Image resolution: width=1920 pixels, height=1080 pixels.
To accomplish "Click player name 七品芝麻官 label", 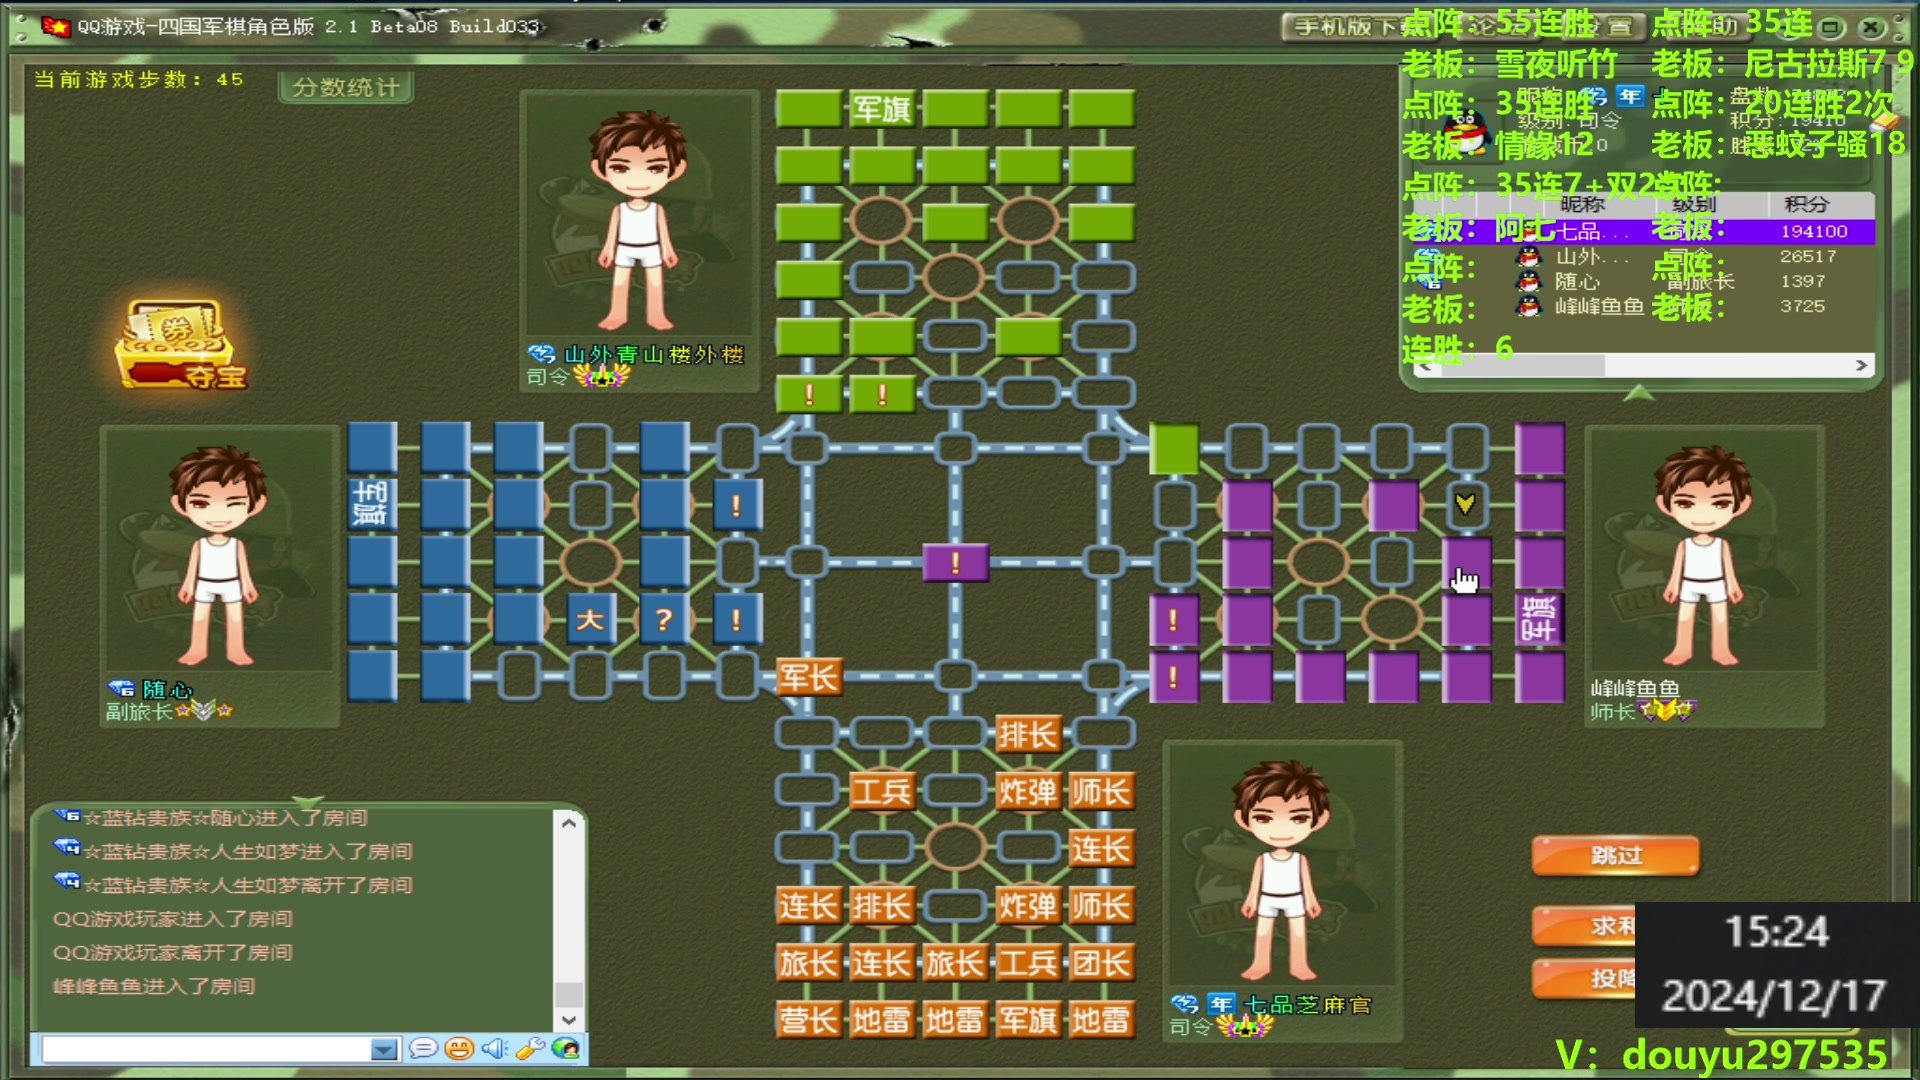I will (1307, 1004).
